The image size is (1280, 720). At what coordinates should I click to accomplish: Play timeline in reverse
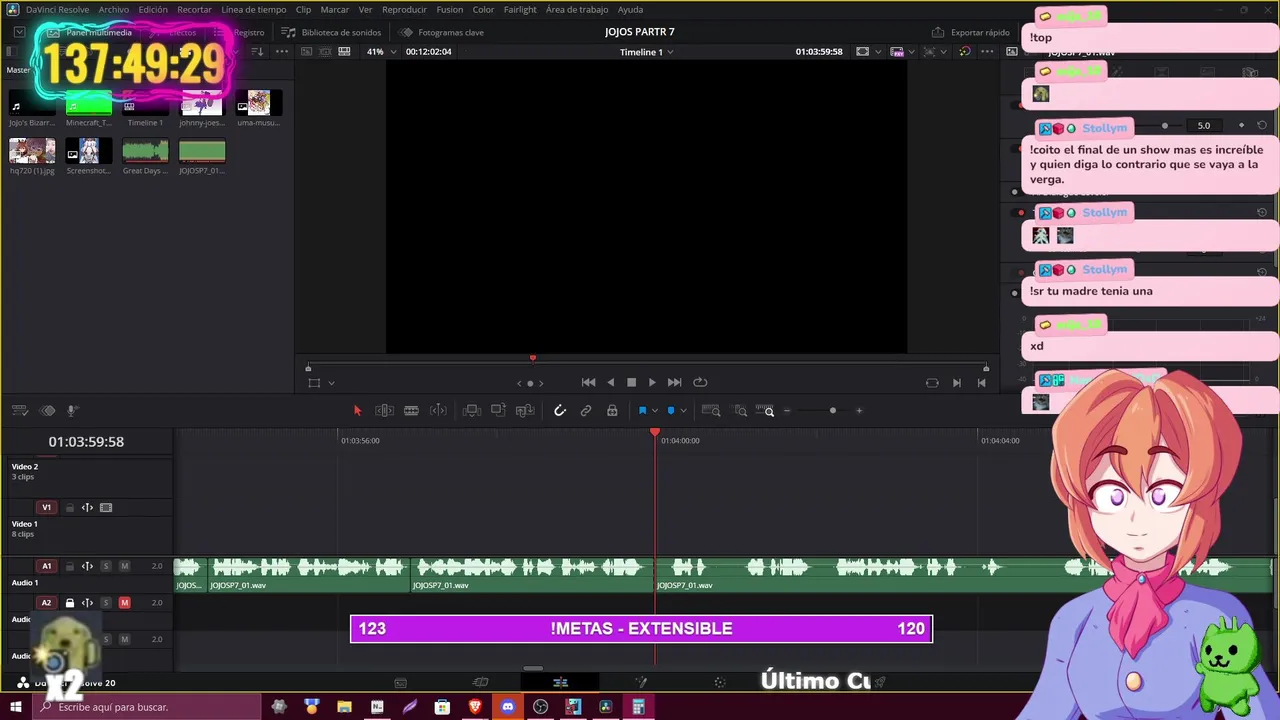click(611, 382)
